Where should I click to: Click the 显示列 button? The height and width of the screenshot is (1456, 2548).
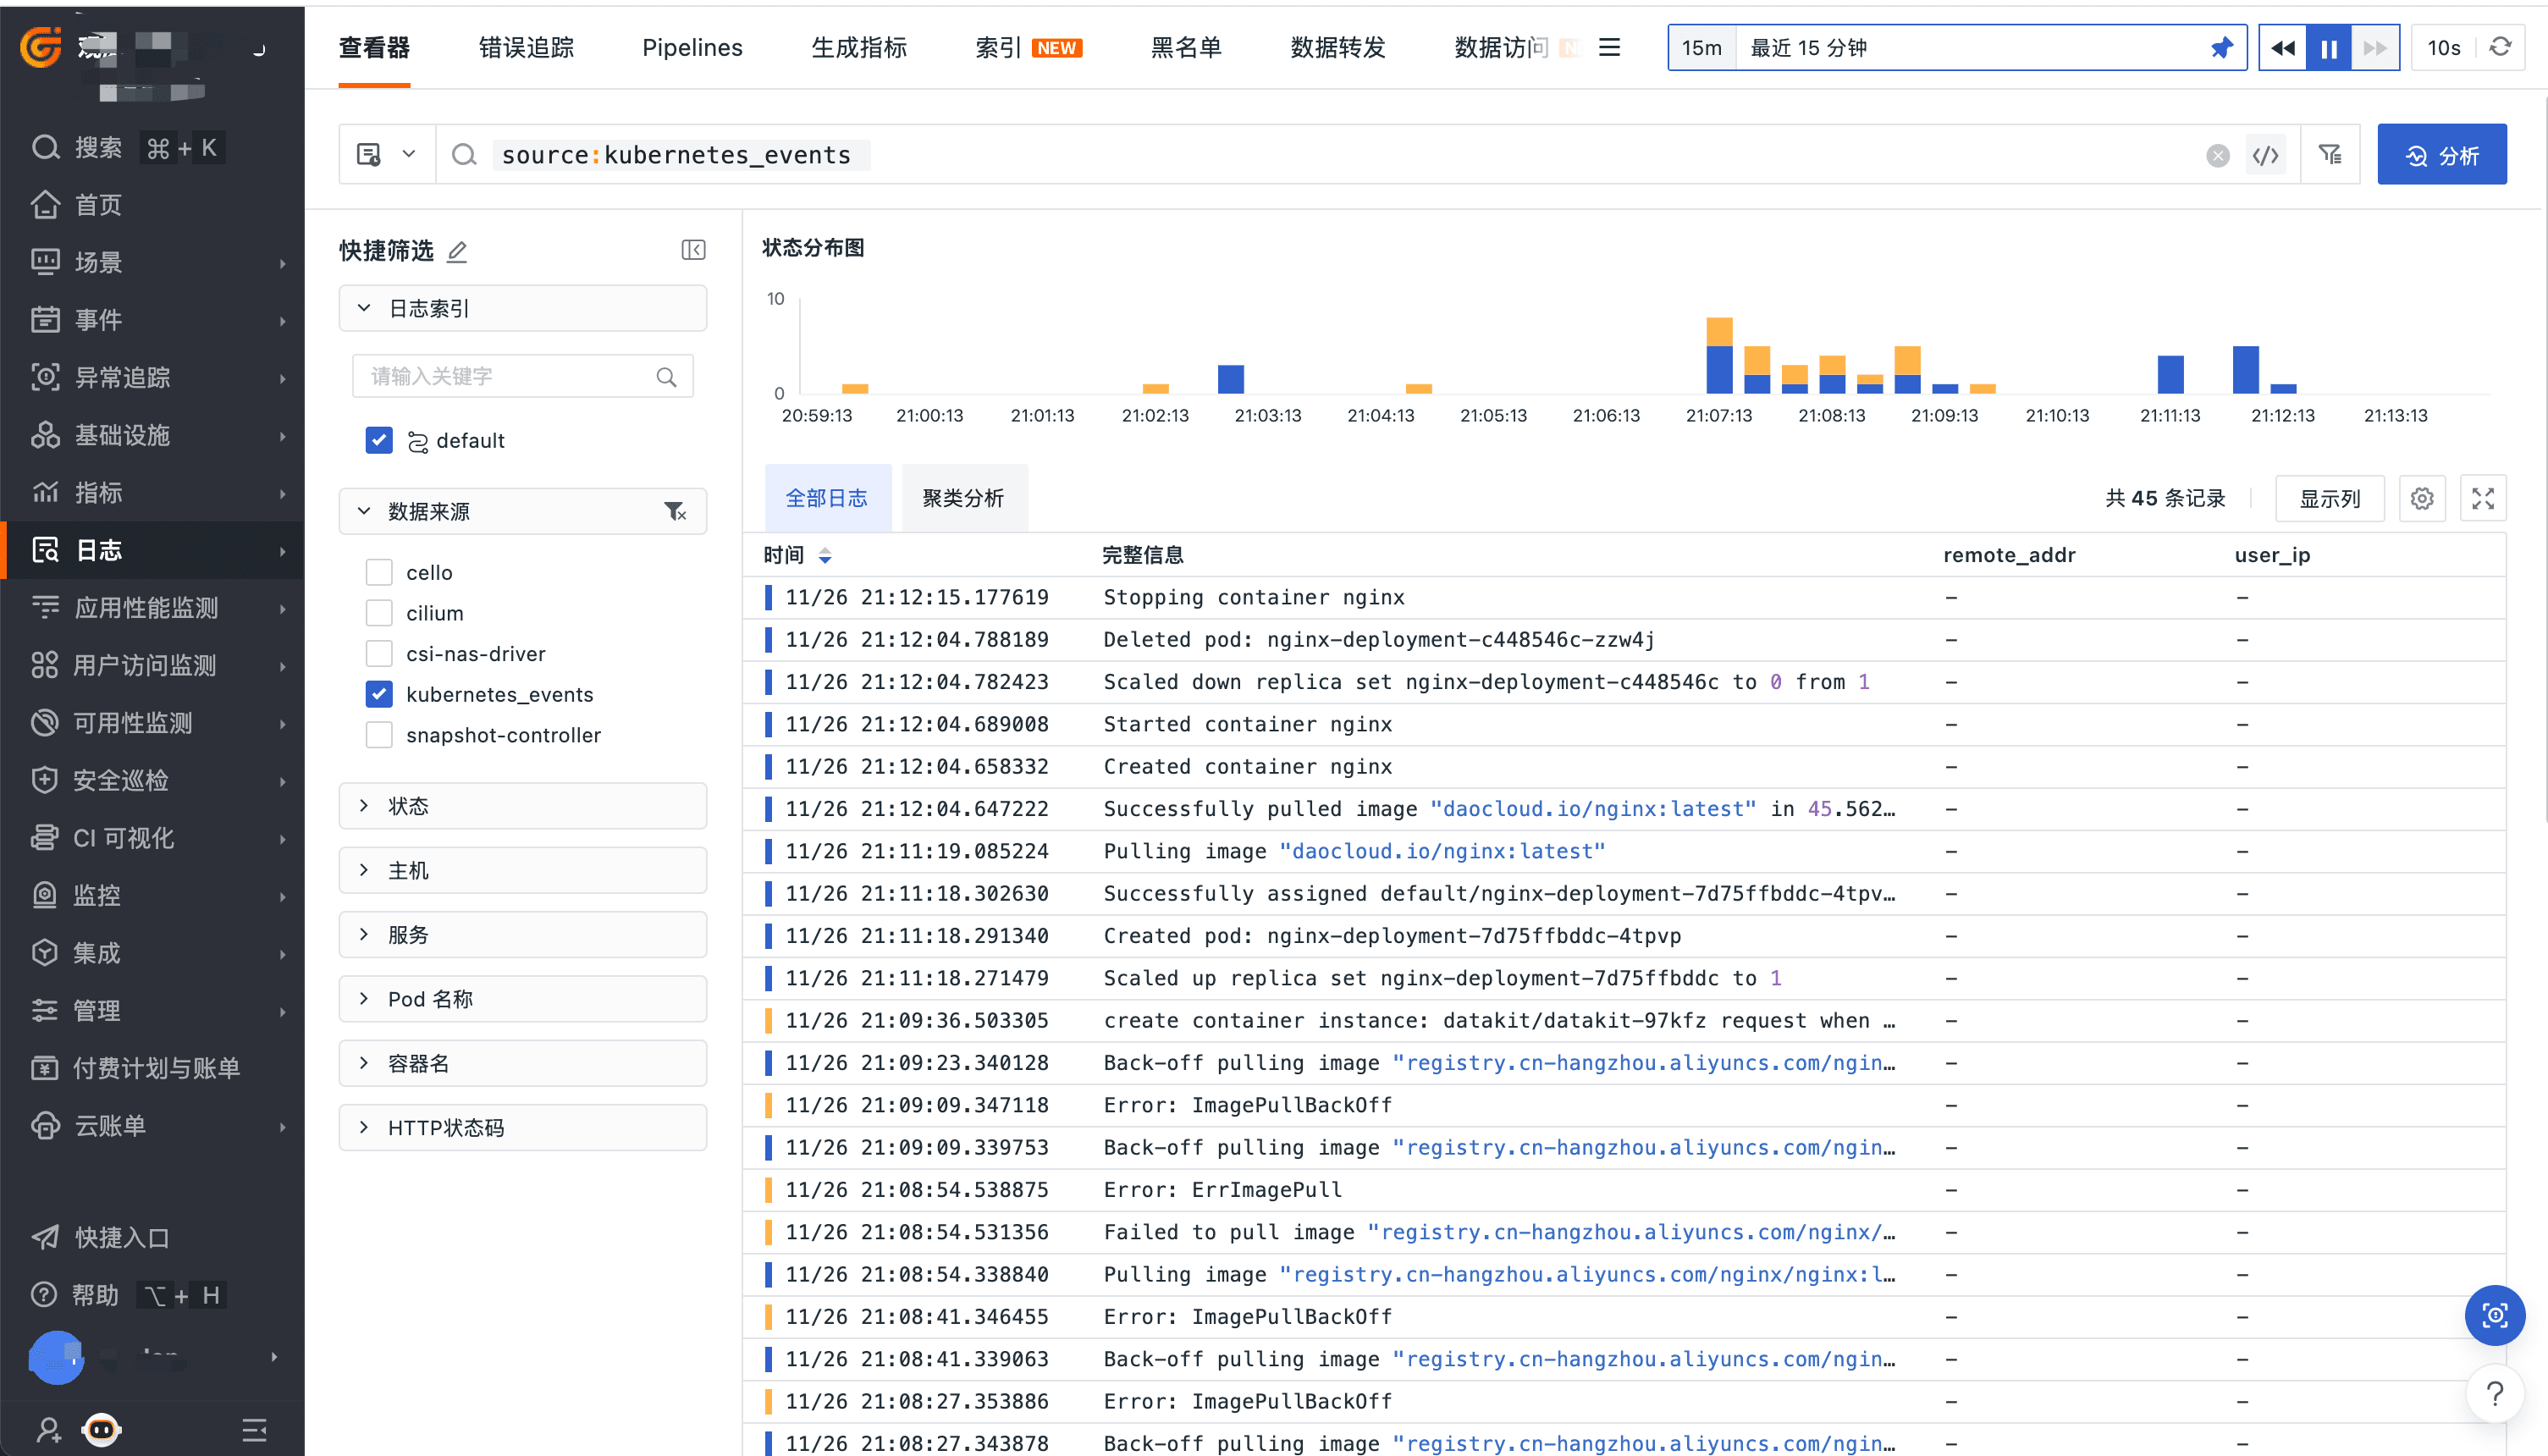click(2329, 498)
